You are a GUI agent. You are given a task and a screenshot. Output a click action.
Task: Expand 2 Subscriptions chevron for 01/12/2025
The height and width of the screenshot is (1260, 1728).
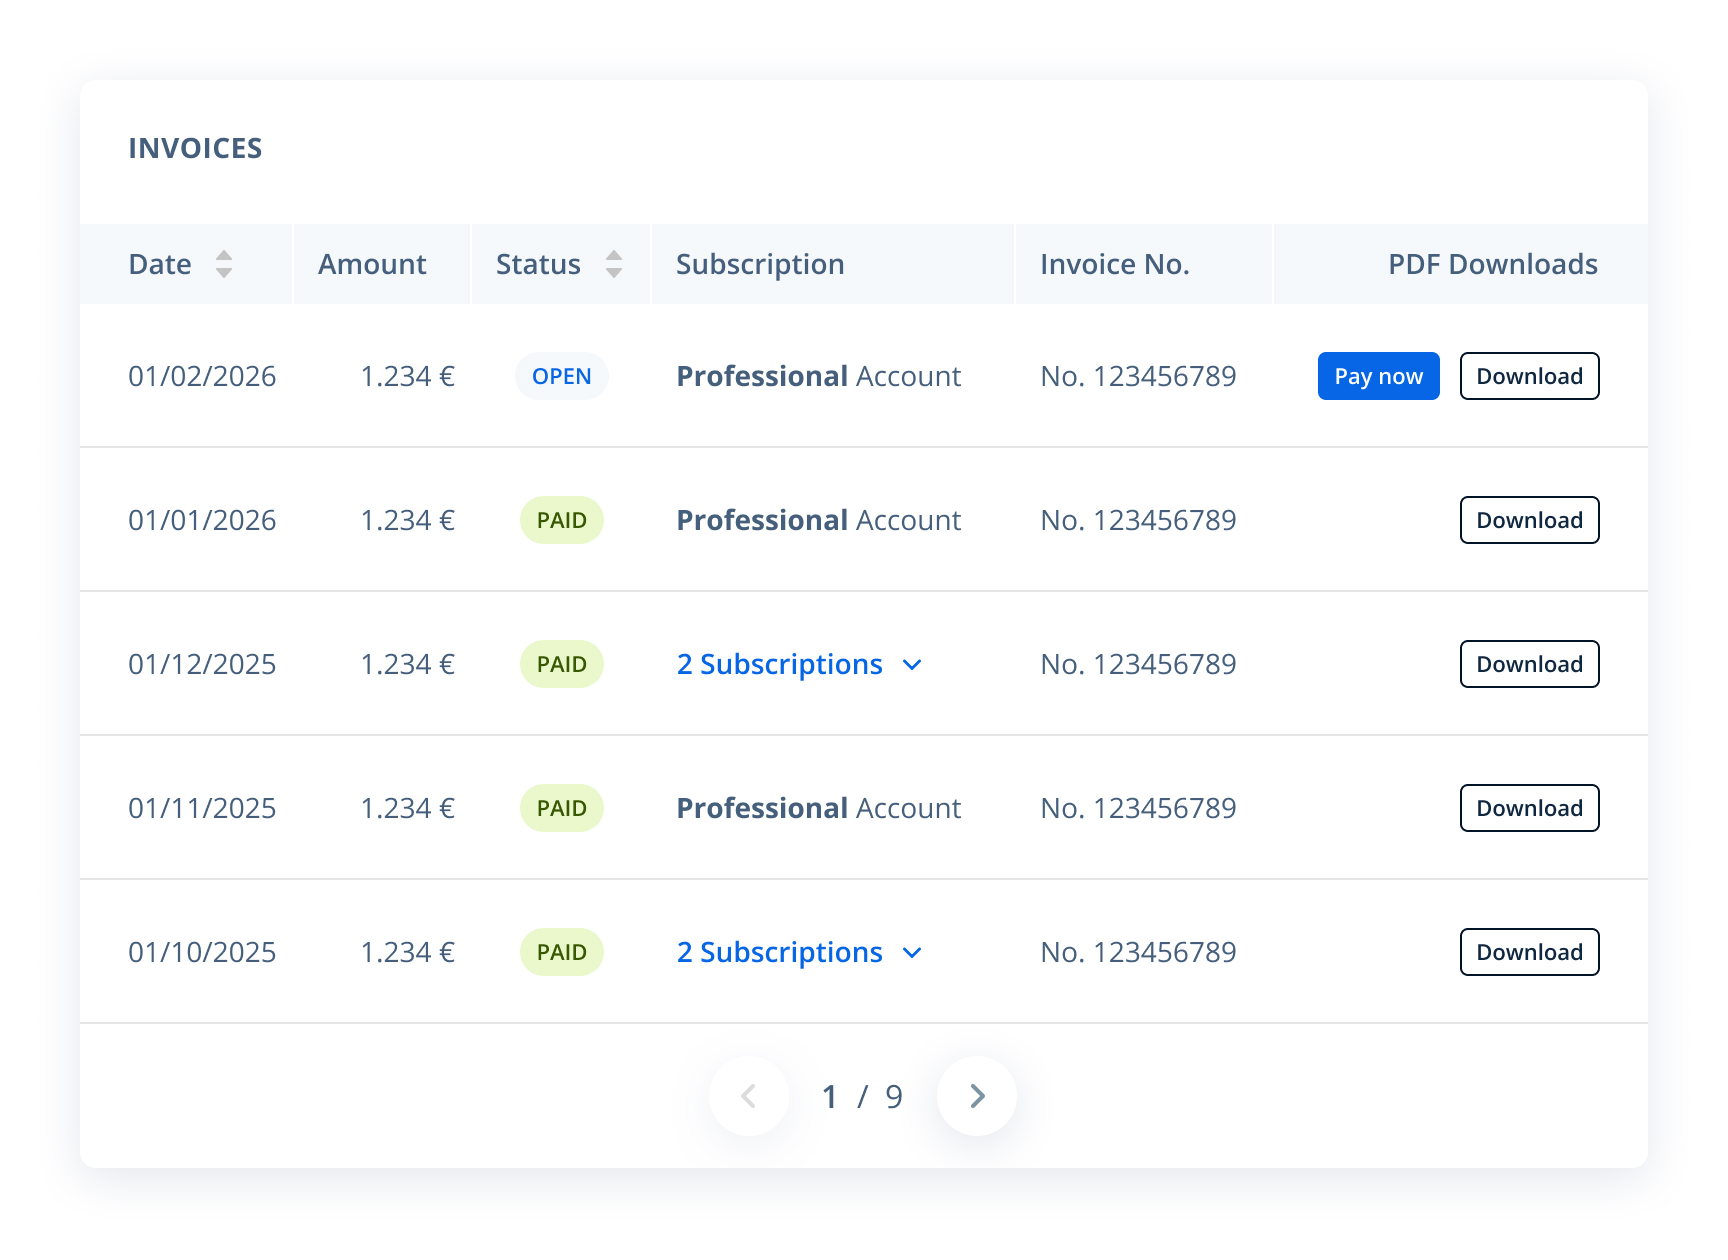pyautogui.click(x=912, y=665)
